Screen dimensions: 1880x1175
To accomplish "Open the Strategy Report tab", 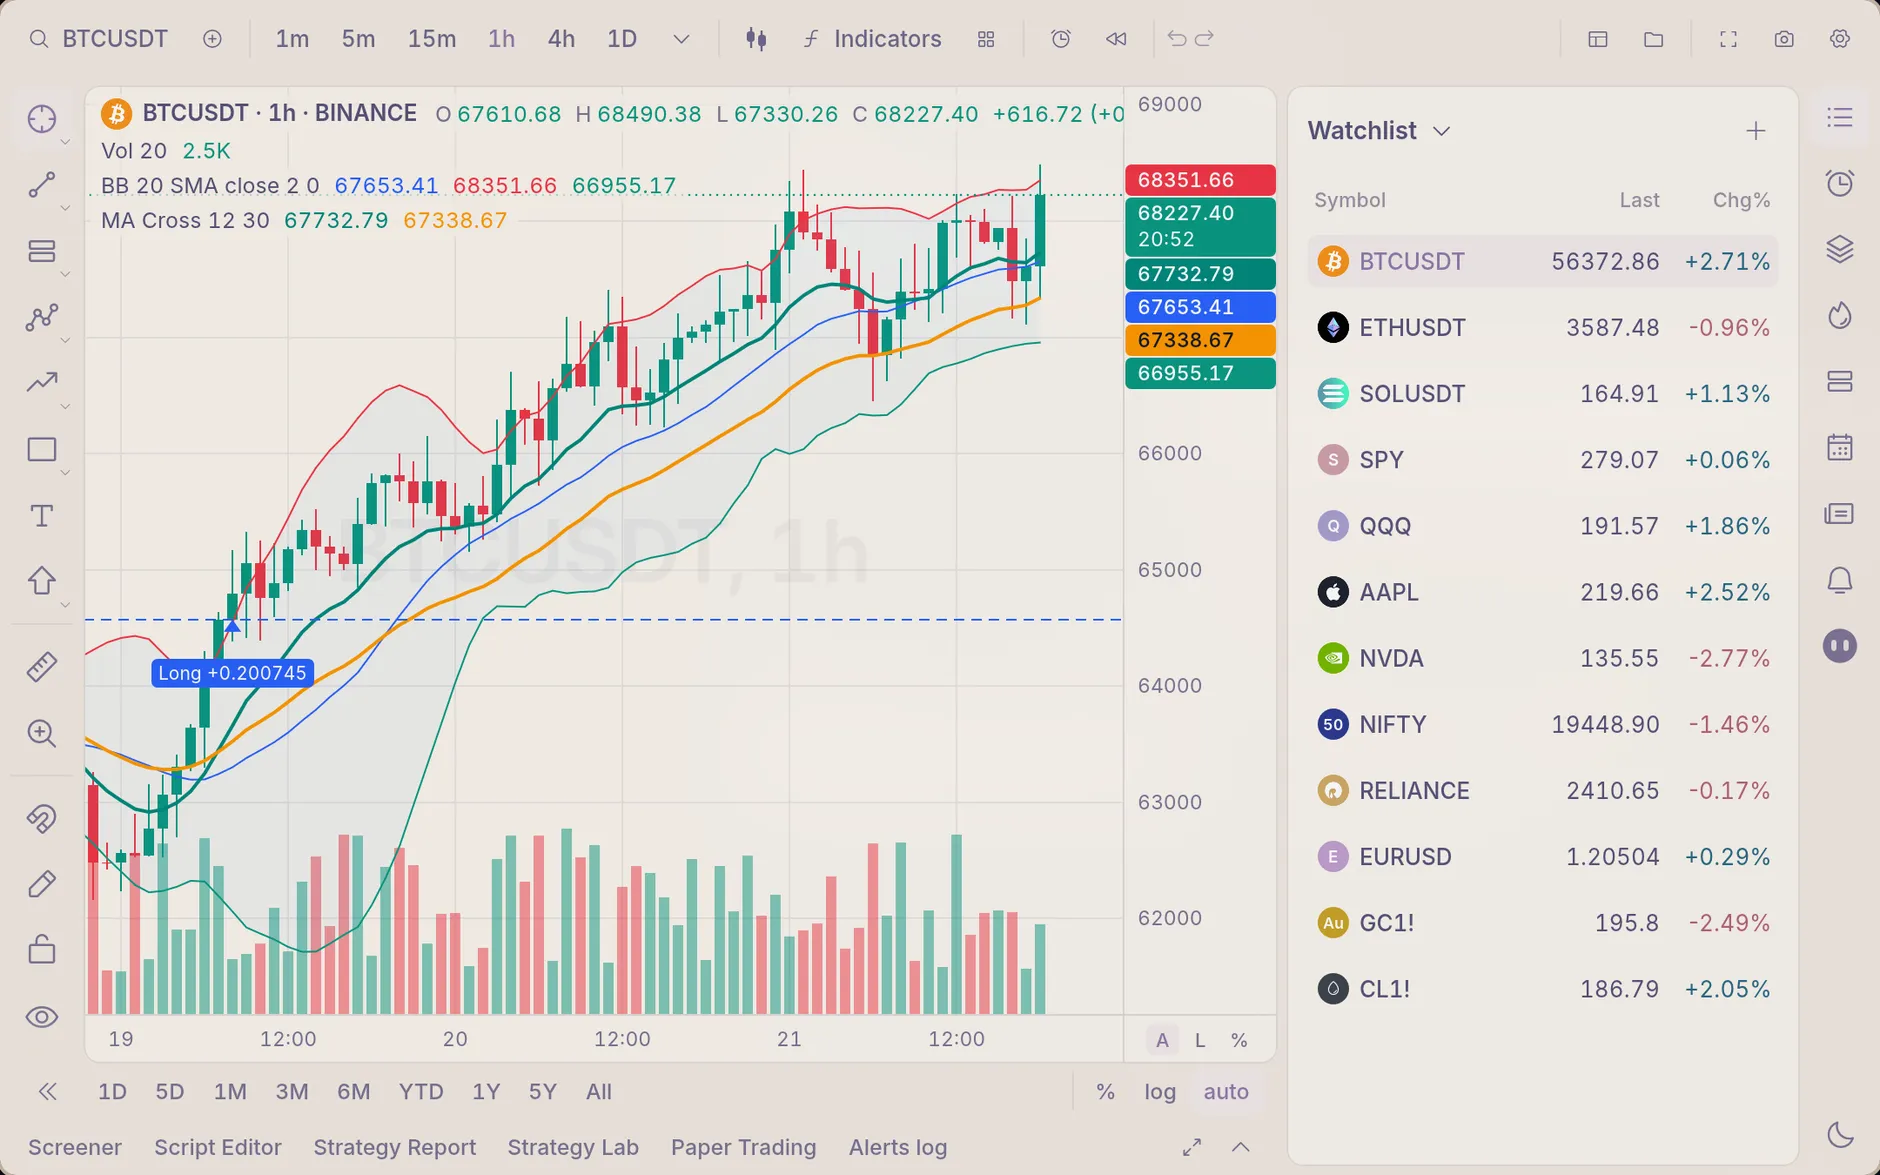I will coord(395,1147).
